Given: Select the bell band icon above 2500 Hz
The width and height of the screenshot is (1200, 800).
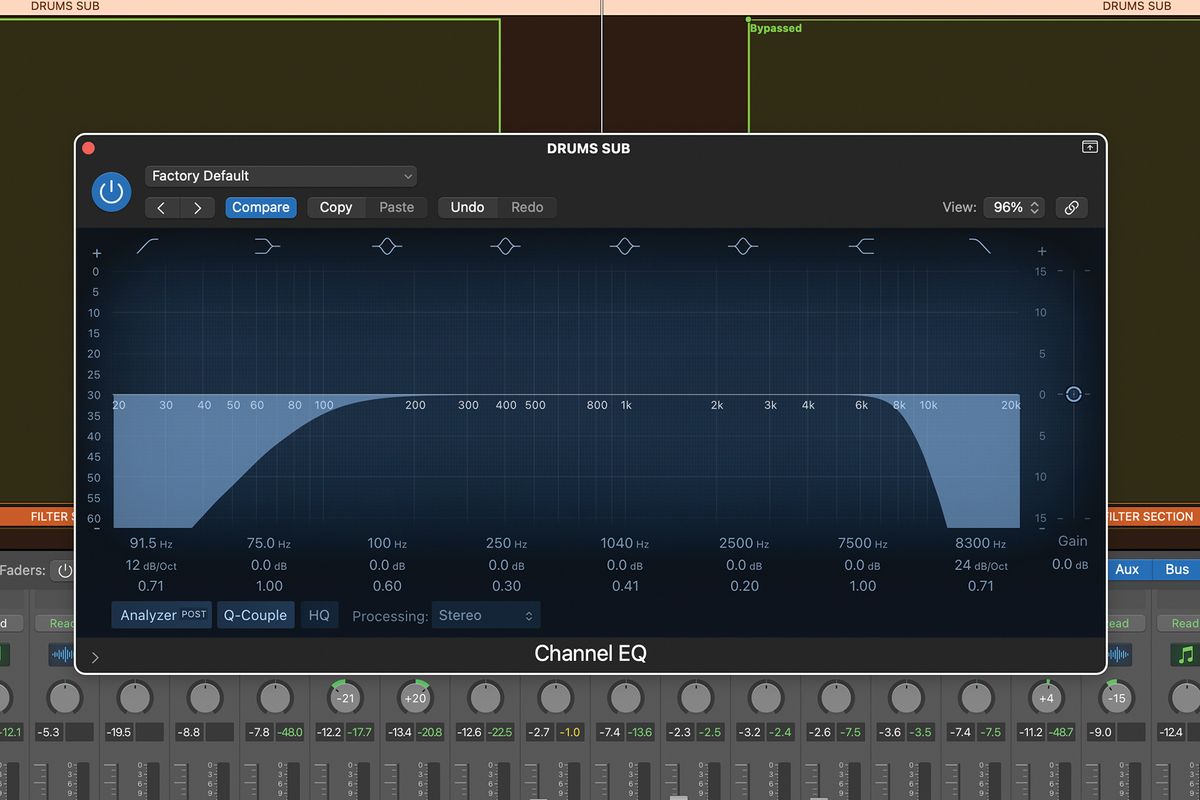Looking at the screenshot, I should pos(743,245).
